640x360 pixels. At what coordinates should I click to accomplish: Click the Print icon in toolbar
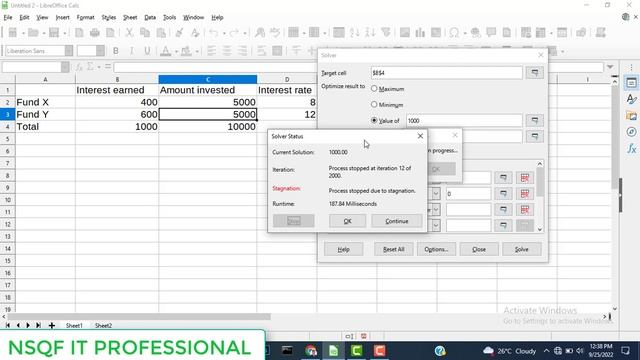95,33
